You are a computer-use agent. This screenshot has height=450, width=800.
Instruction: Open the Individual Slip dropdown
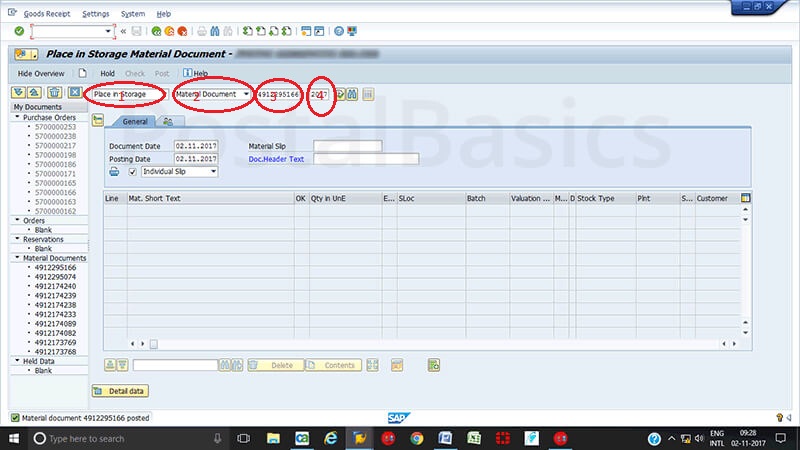(x=213, y=171)
